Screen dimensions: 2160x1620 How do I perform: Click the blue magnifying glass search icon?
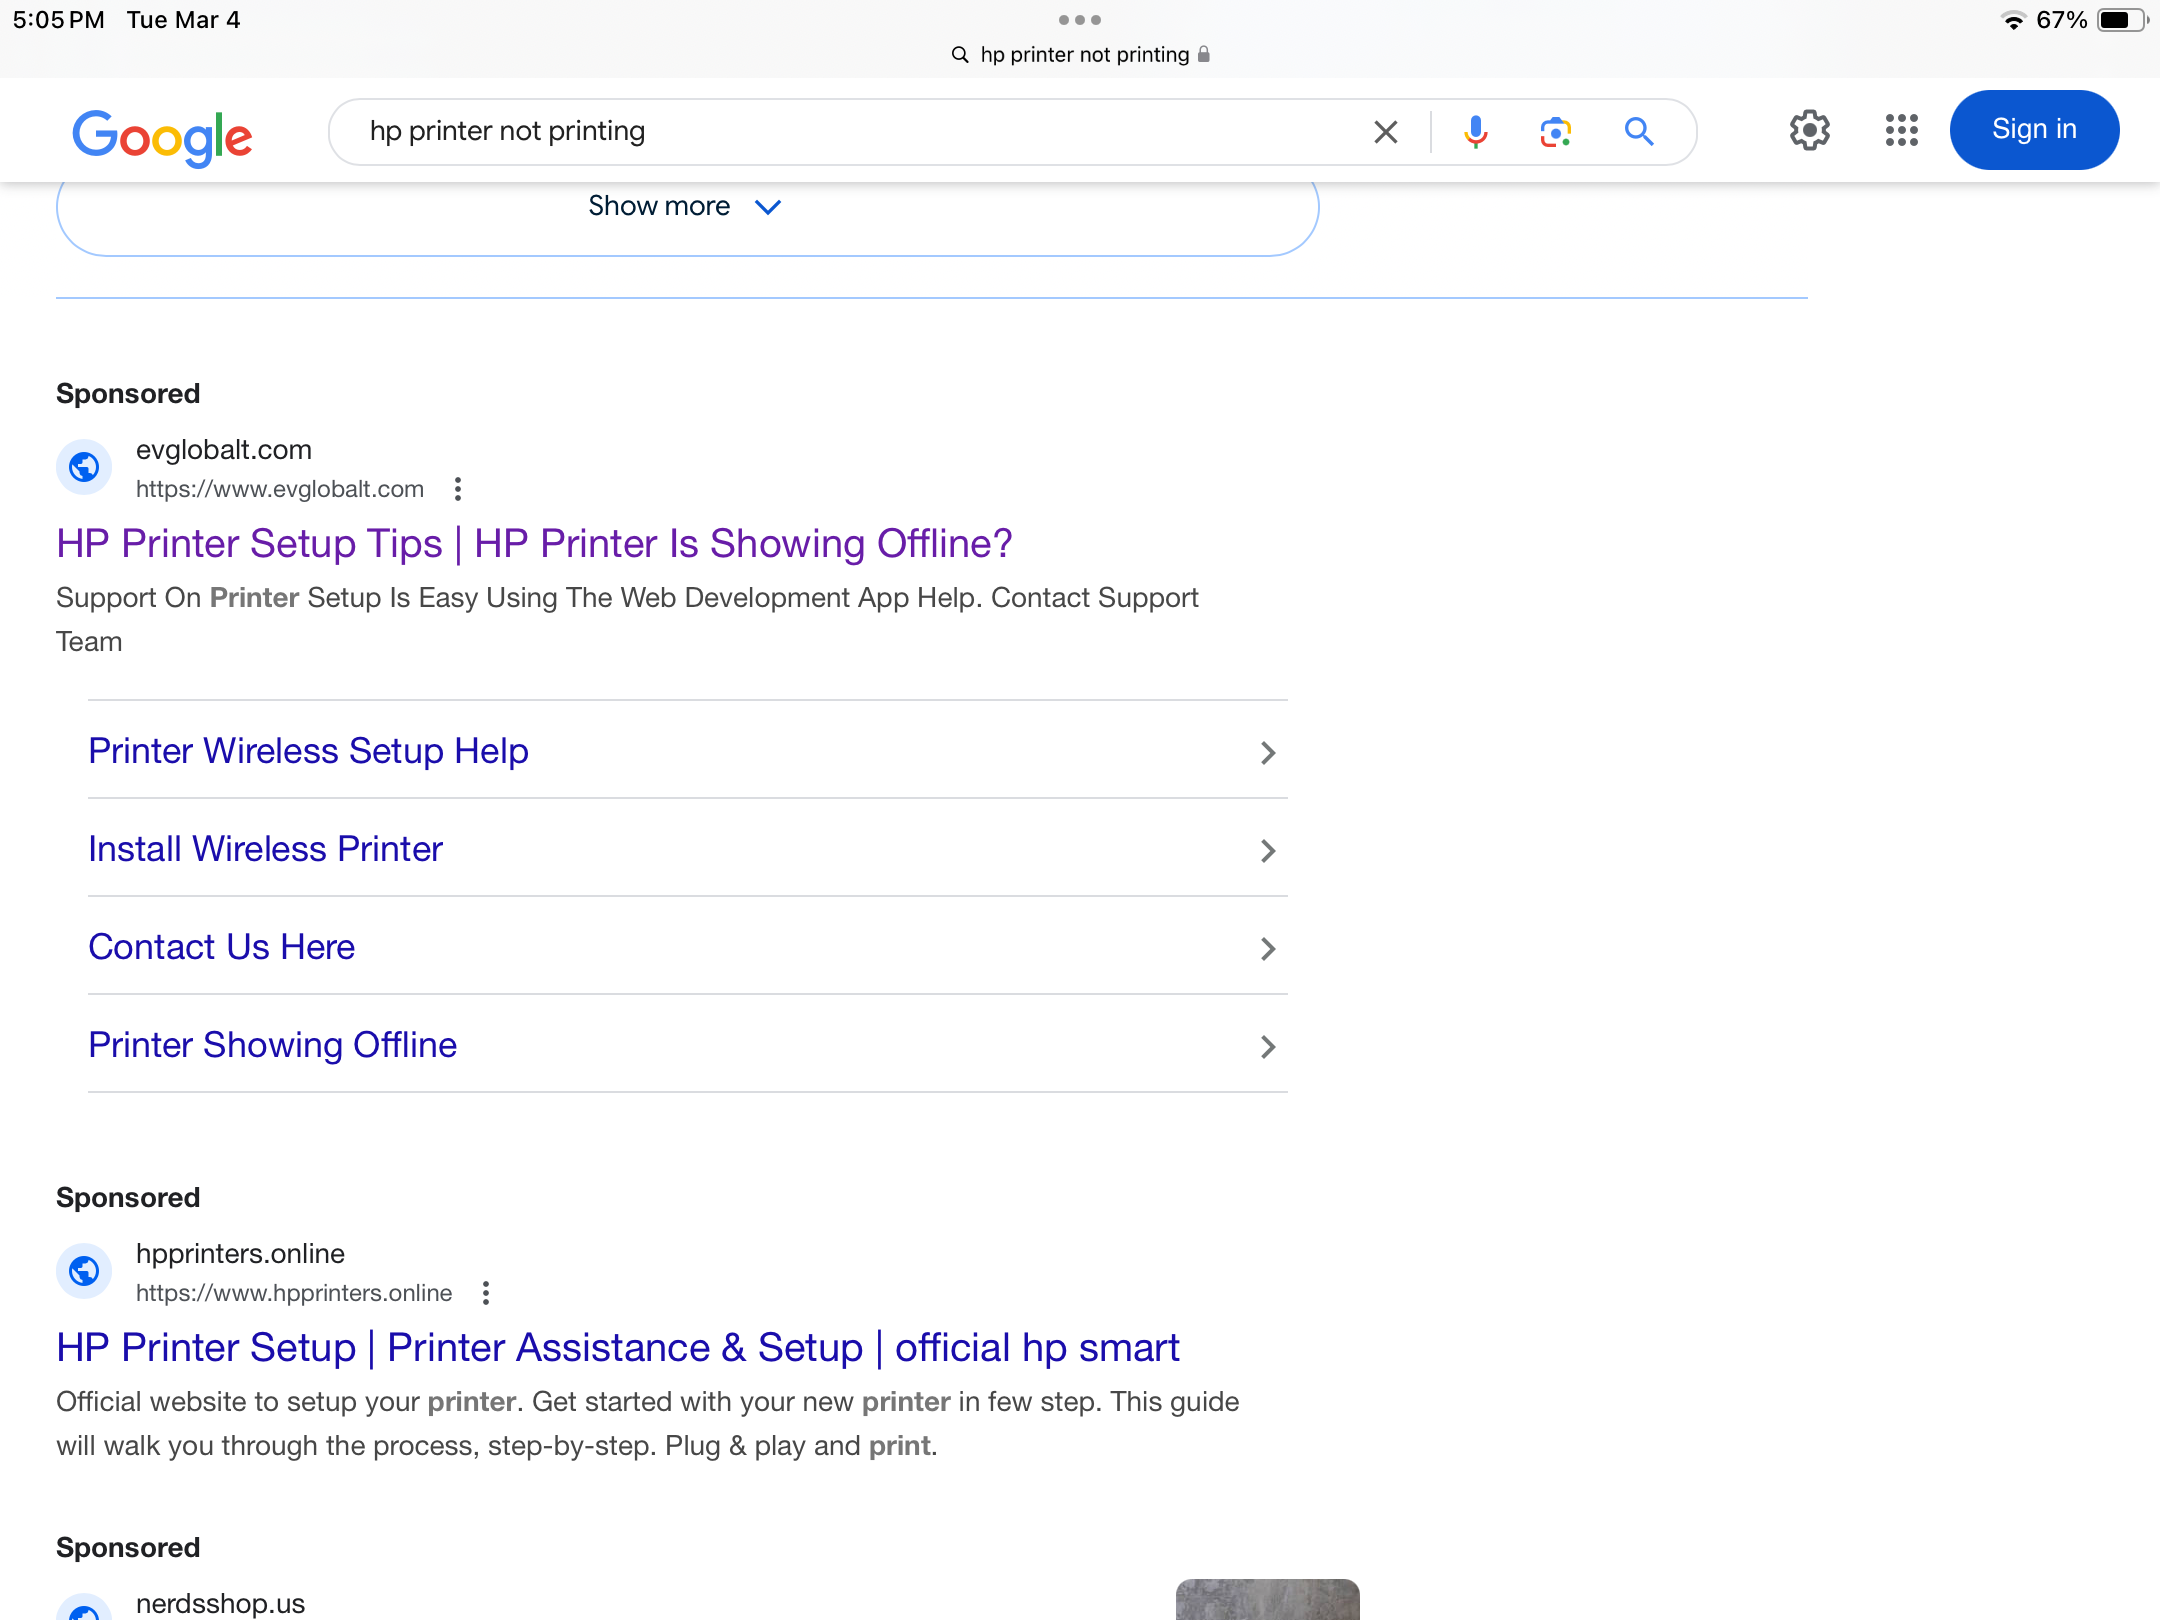coord(1638,131)
